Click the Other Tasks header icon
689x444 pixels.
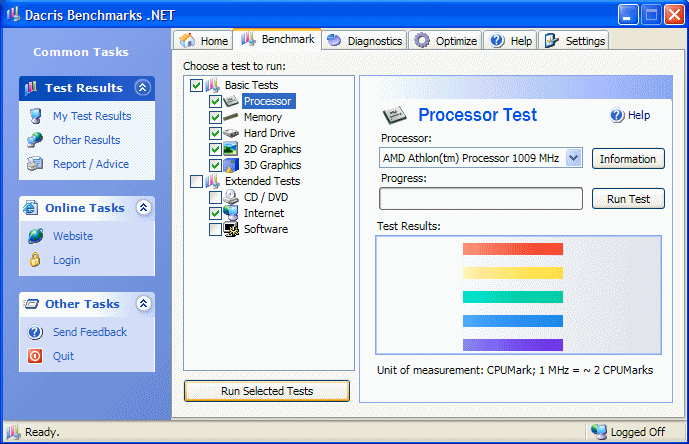pos(31,304)
